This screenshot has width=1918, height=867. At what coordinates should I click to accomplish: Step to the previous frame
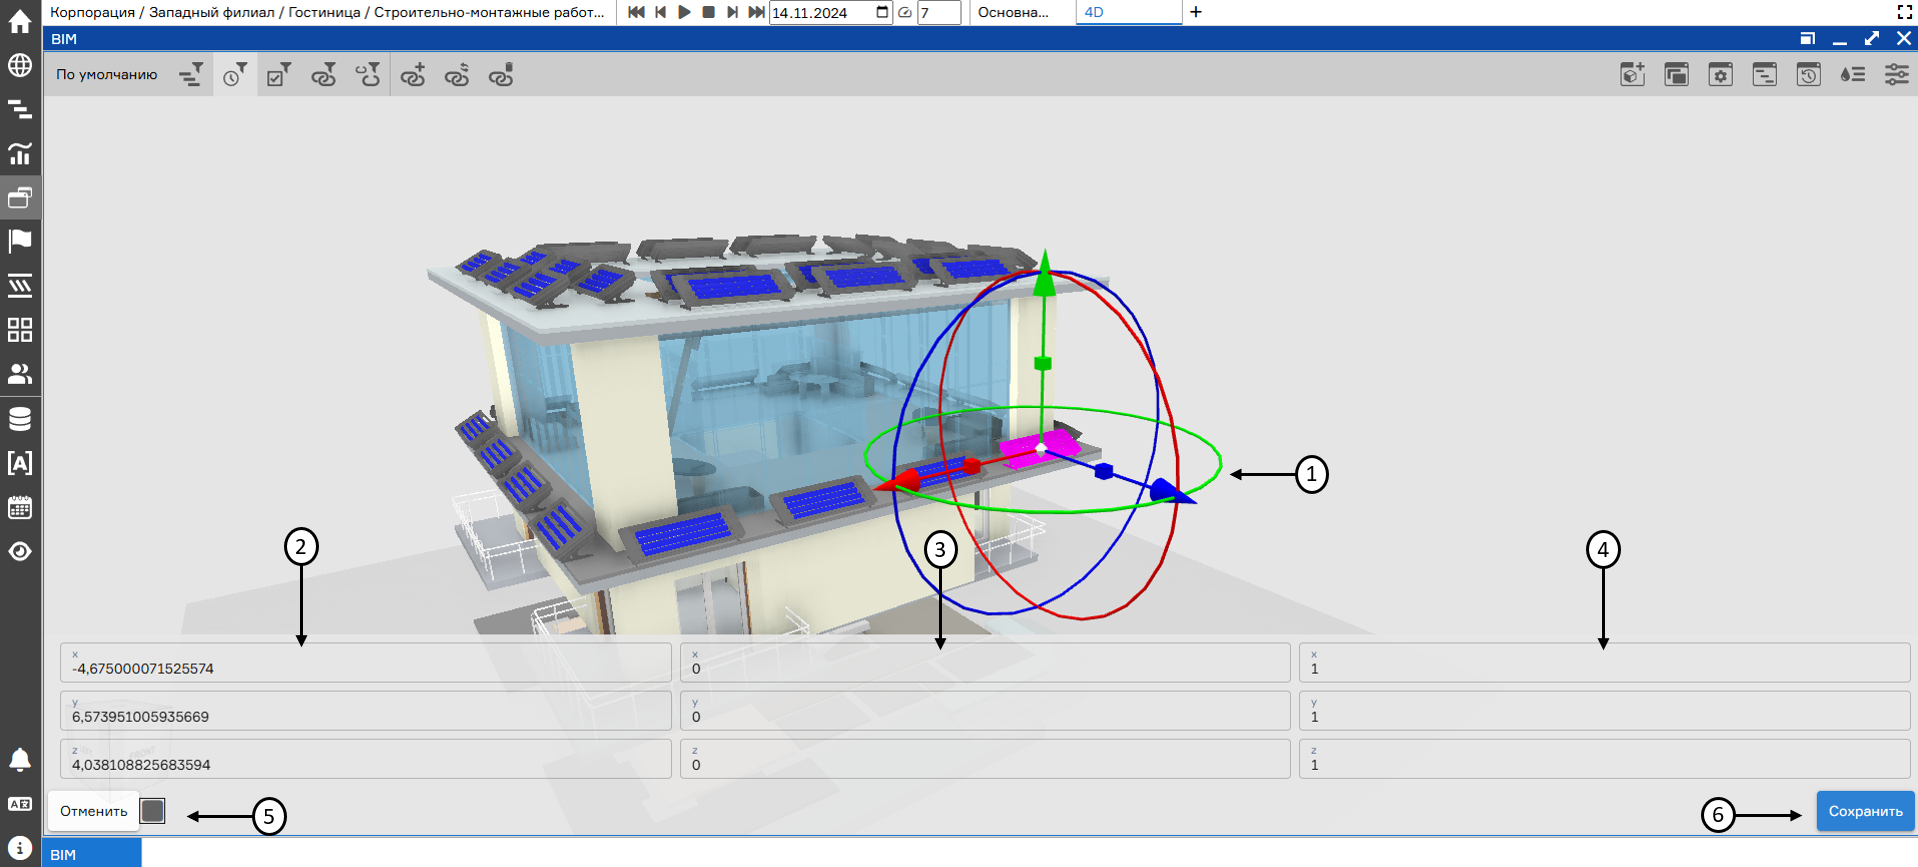coord(661,12)
